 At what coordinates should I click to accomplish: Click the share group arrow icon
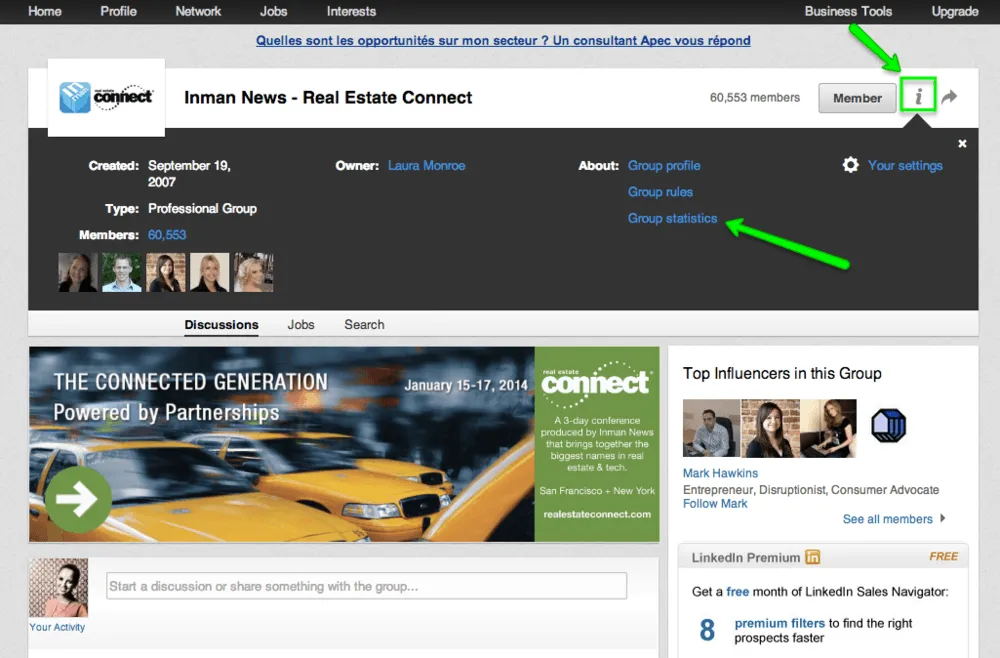(x=950, y=97)
